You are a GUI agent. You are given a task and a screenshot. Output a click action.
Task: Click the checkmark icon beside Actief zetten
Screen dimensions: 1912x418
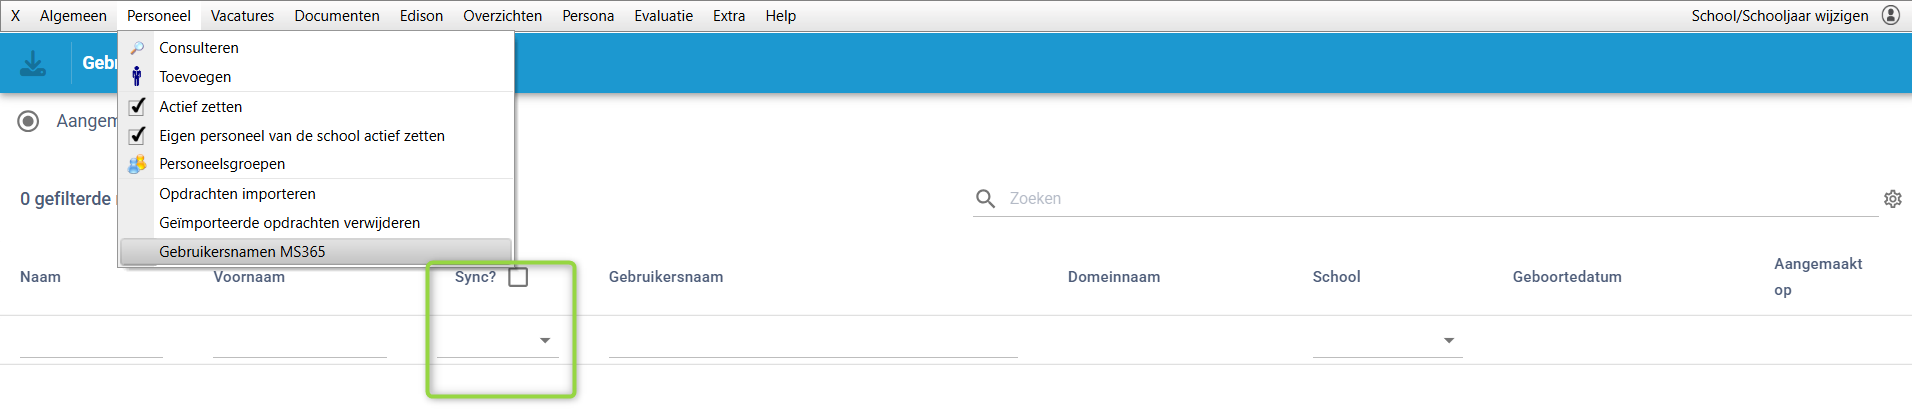point(137,107)
